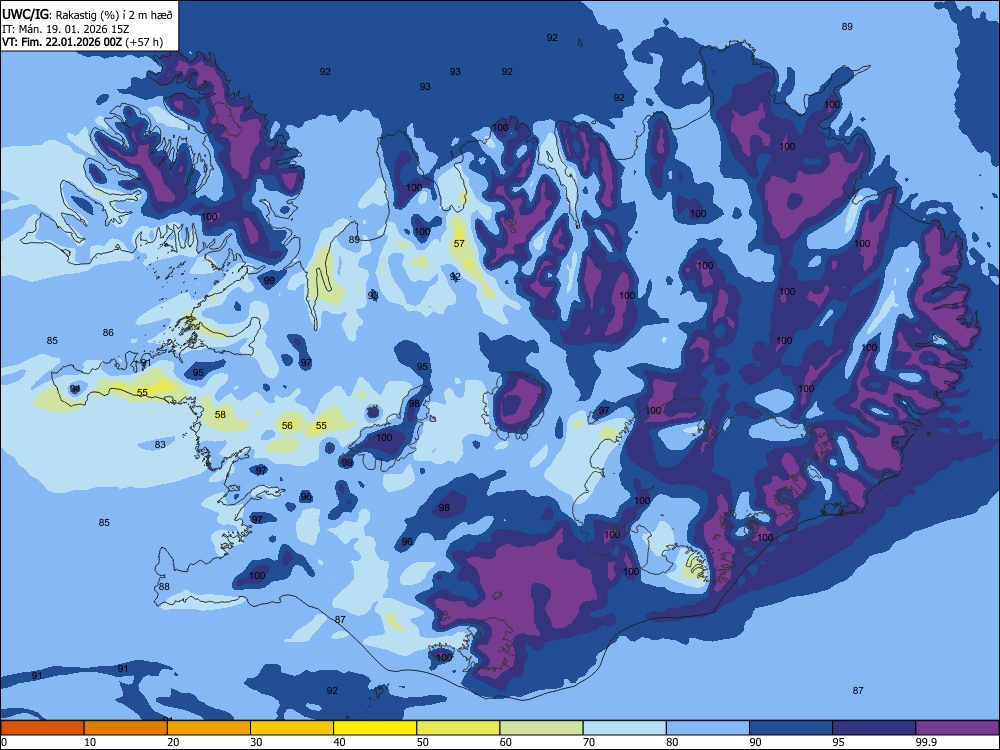Image resolution: width=1000 pixels, height=750 pixels.
Task: Click the dark orange 0–10 legend swatch
Action: click(42, 728)
